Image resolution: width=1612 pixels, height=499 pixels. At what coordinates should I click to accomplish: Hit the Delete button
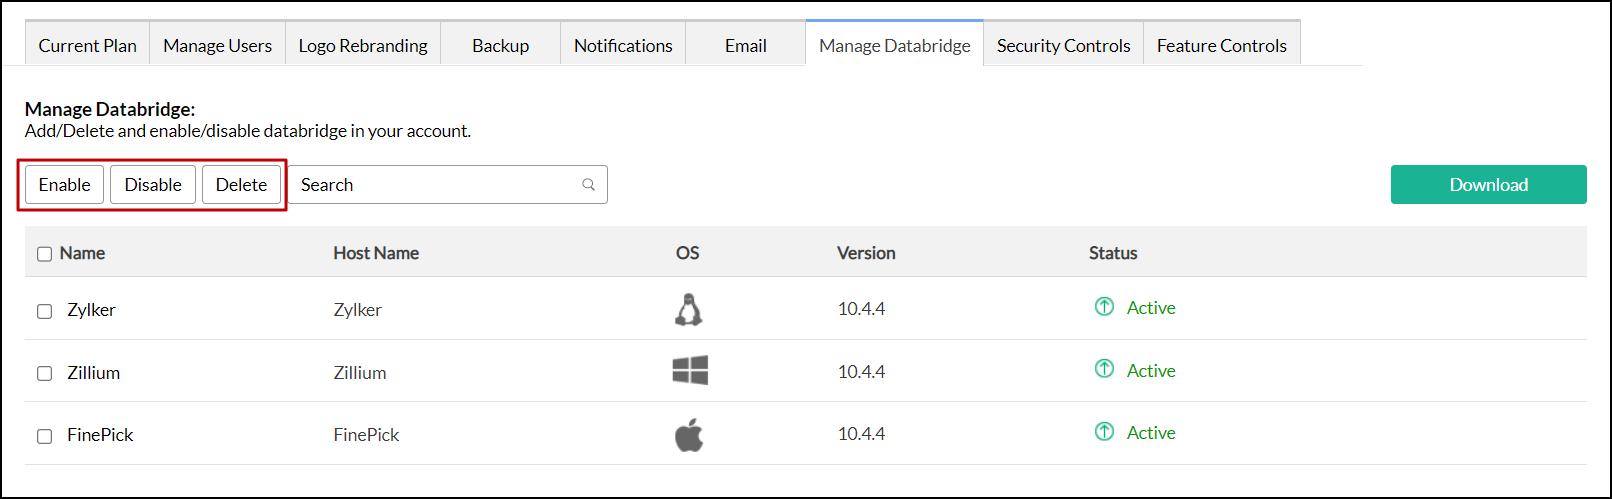pyautogui.click(x=241, y=185)
